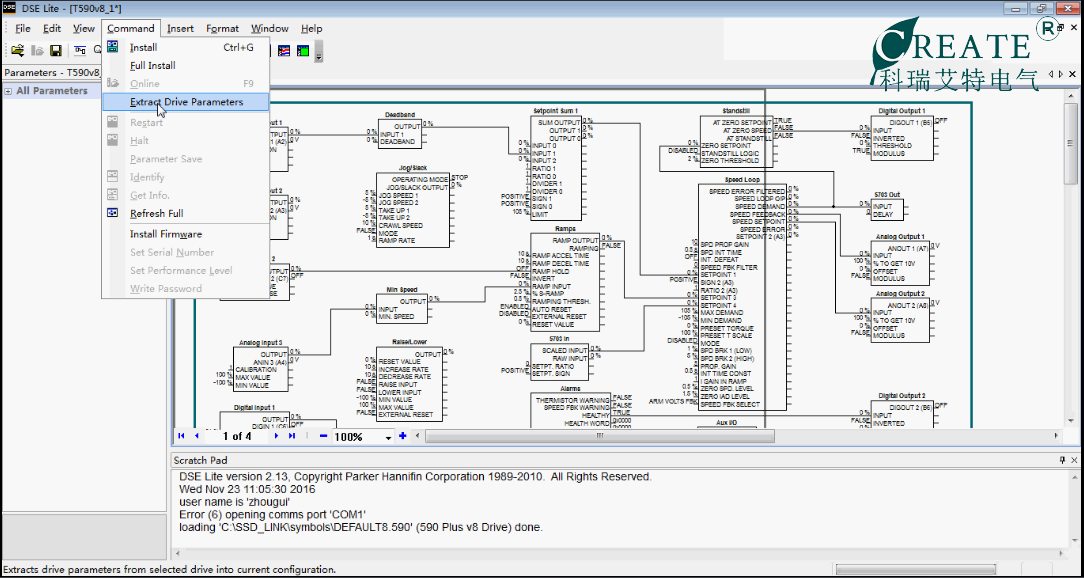The height and width of the screenshot is (578, 1084).
Task: Open the View menu
Action: tap(84, 28)
